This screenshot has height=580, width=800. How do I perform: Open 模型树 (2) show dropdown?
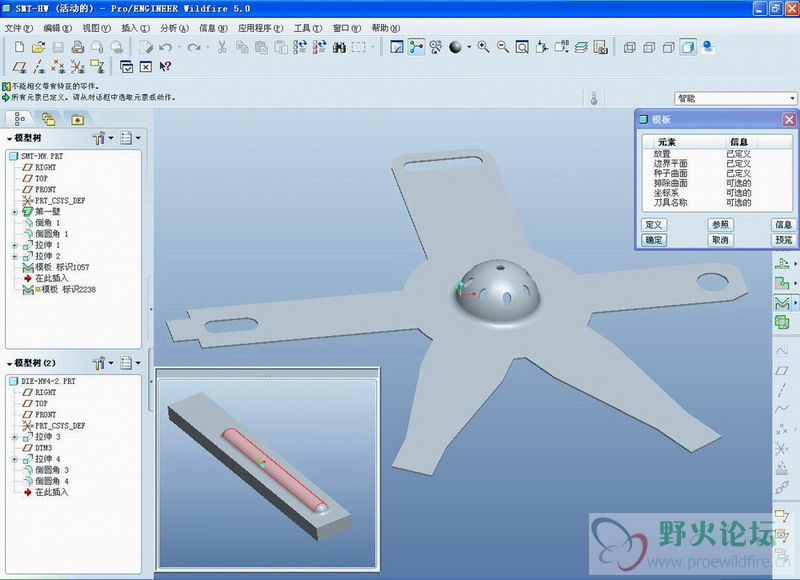point(130,363)
